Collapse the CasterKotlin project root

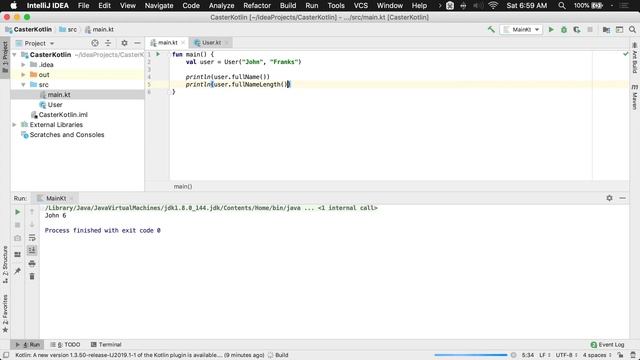14,55
